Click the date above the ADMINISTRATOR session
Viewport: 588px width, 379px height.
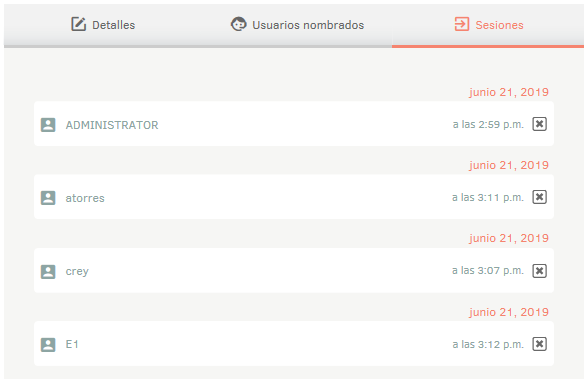509,92
